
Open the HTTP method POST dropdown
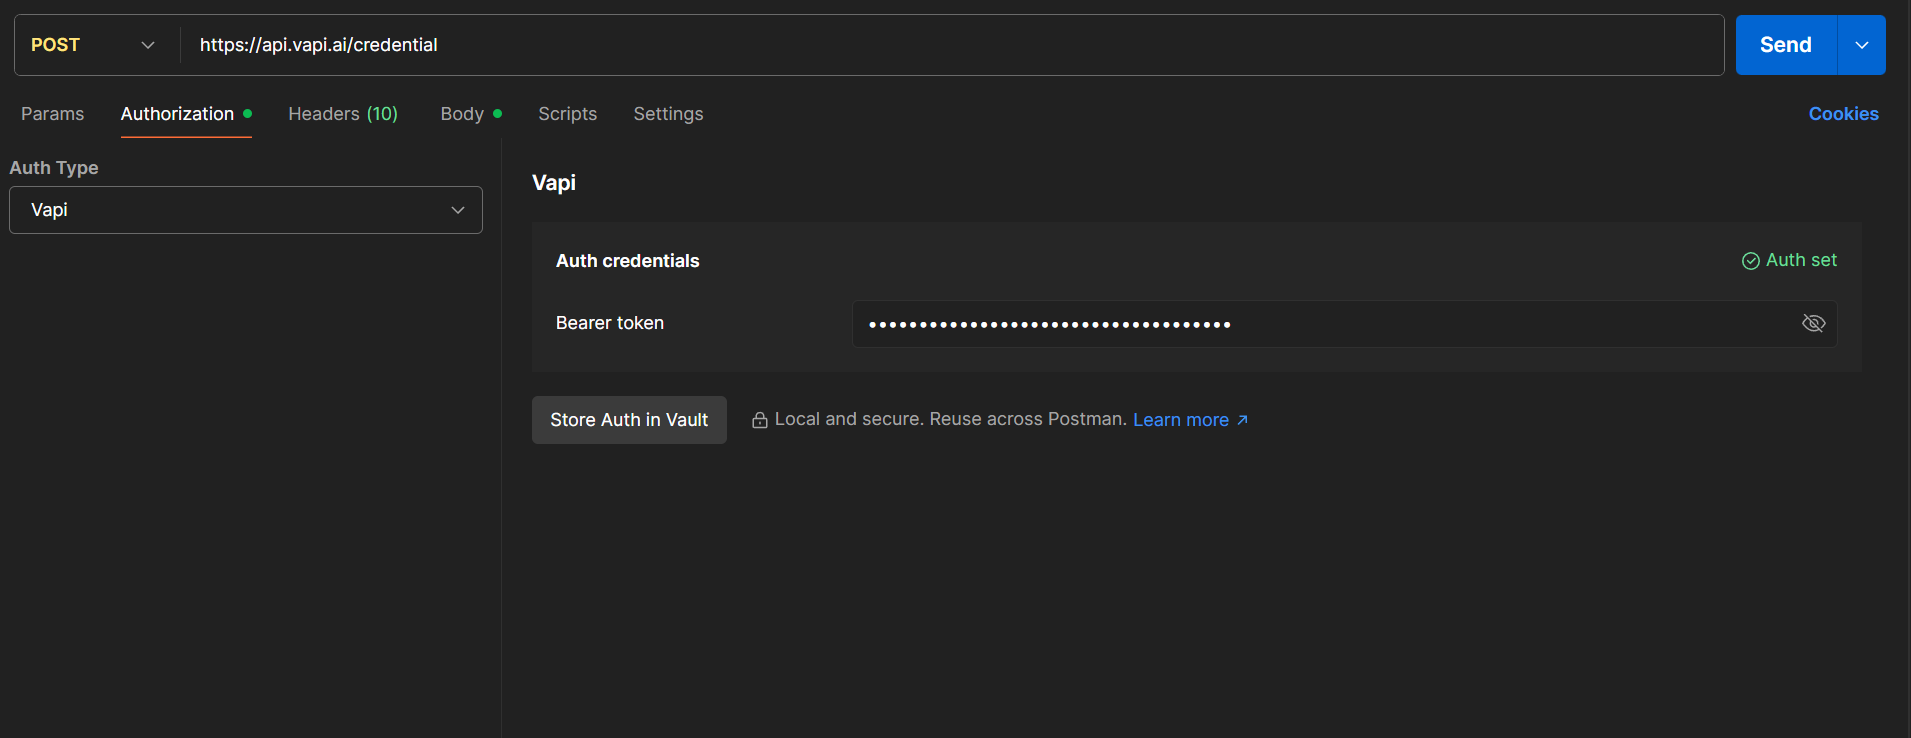[x=93, y=45]
